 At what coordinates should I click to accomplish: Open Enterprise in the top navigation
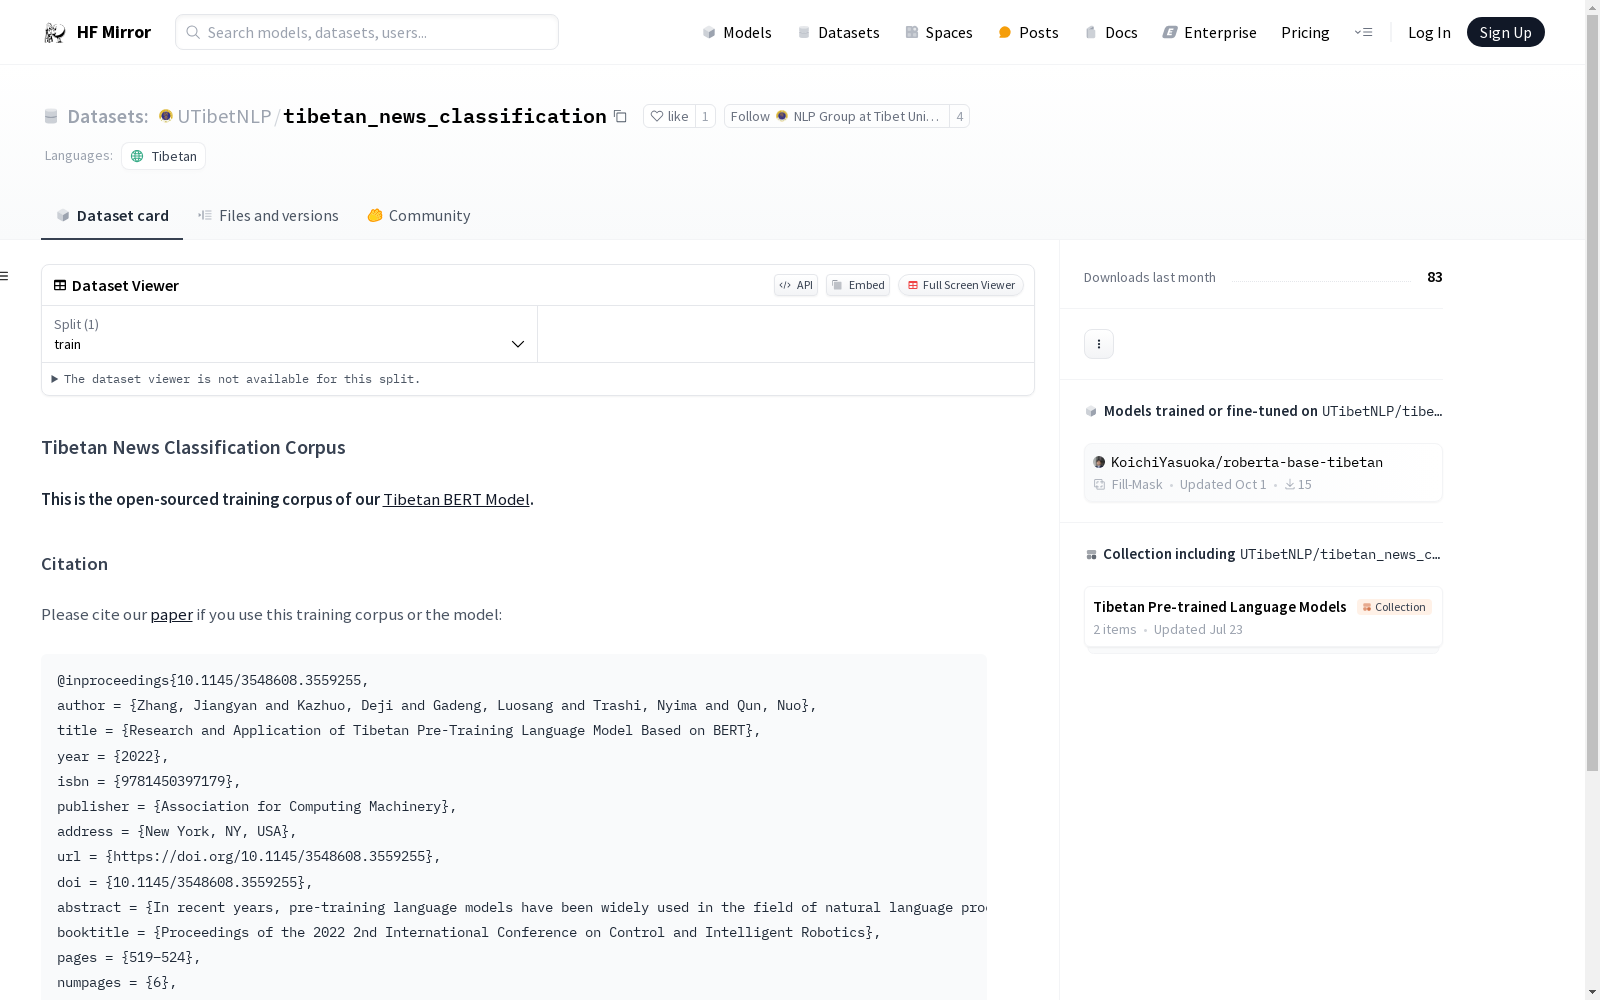tap(1209, 32)
